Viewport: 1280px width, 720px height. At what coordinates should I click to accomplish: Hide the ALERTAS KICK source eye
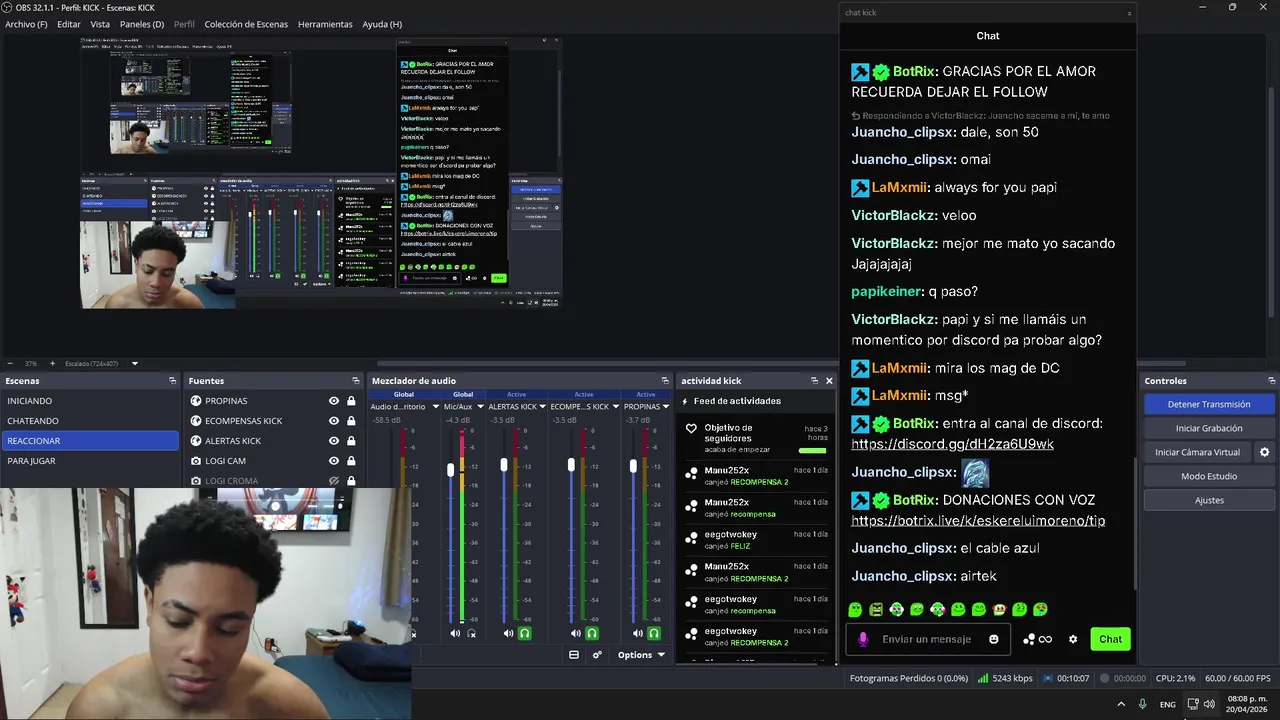click(334, 441)
